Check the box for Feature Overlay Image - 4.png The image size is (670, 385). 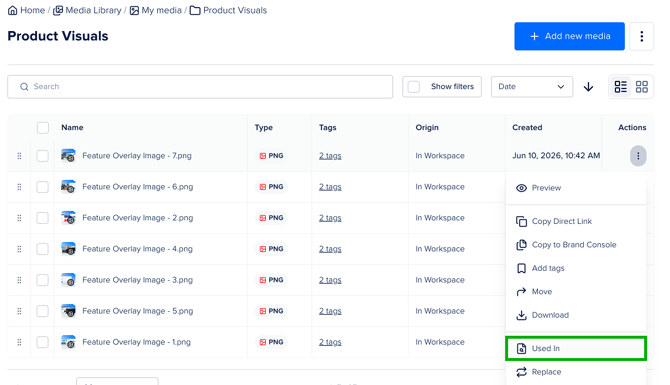pyautogui.click(x=42, y=249)
